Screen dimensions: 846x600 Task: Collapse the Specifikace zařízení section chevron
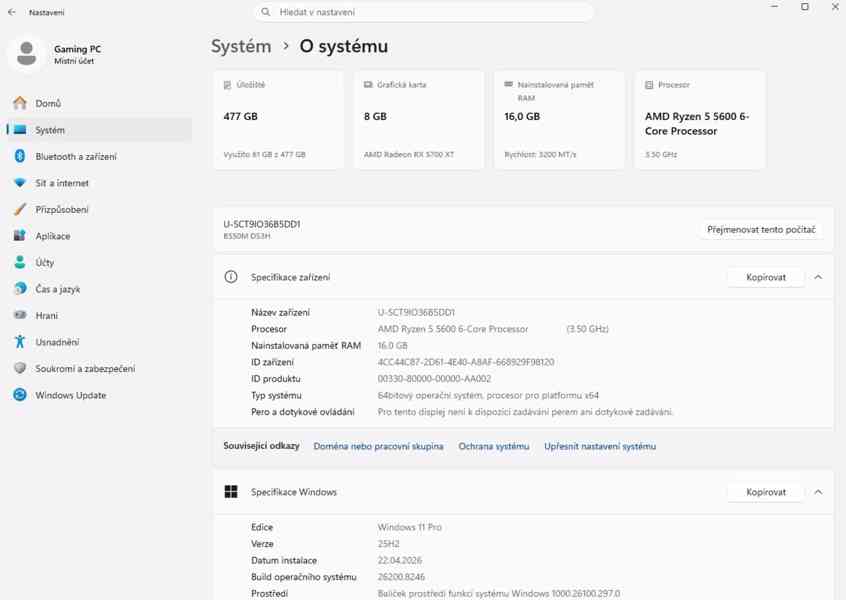click(x=818, y=277)
